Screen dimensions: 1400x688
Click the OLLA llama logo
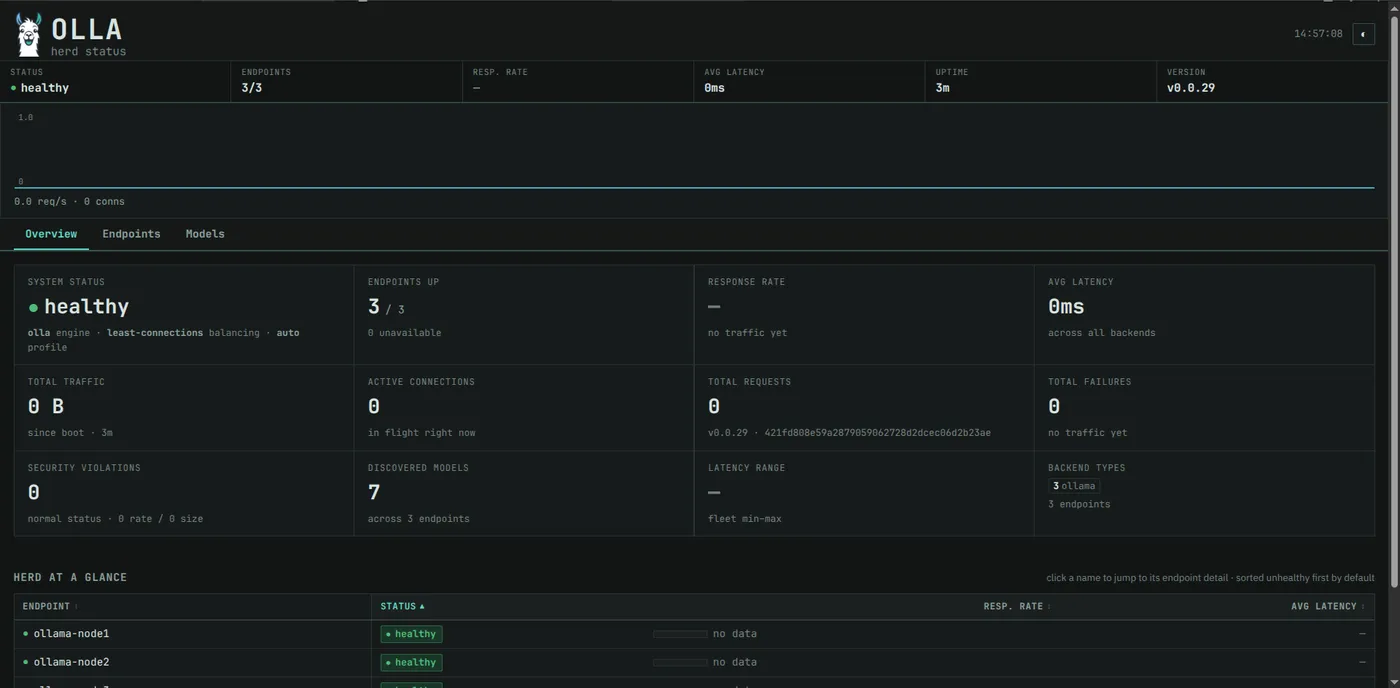click(29, 35)
